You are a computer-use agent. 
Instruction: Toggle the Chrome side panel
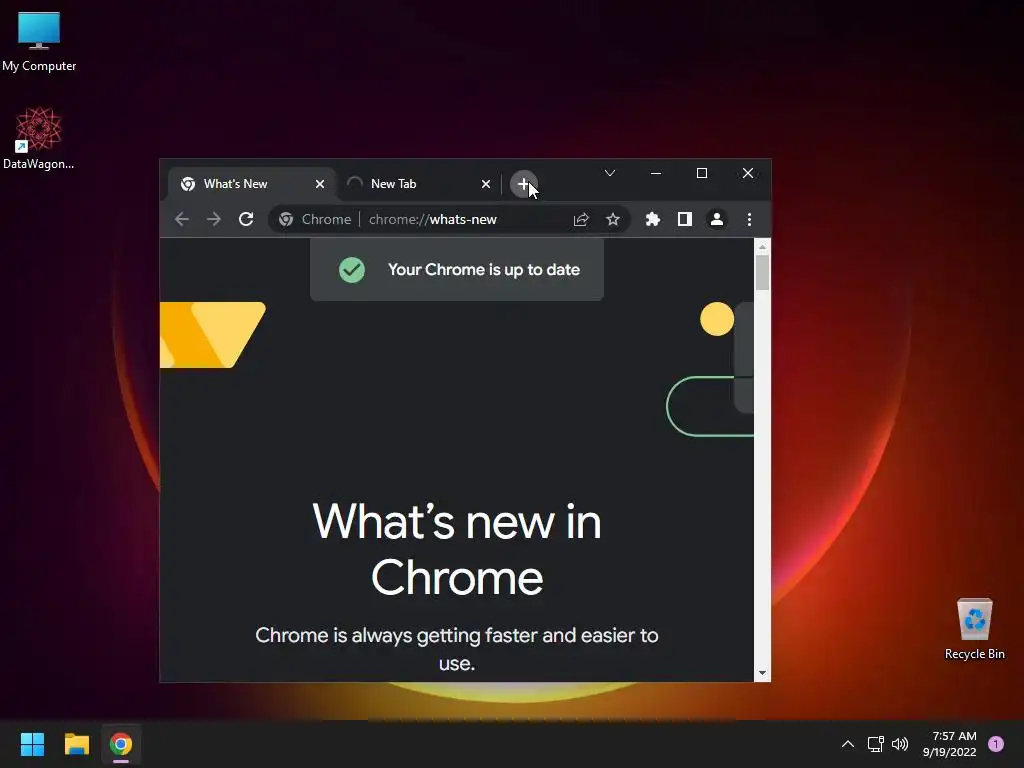click(x=684, y=219)
